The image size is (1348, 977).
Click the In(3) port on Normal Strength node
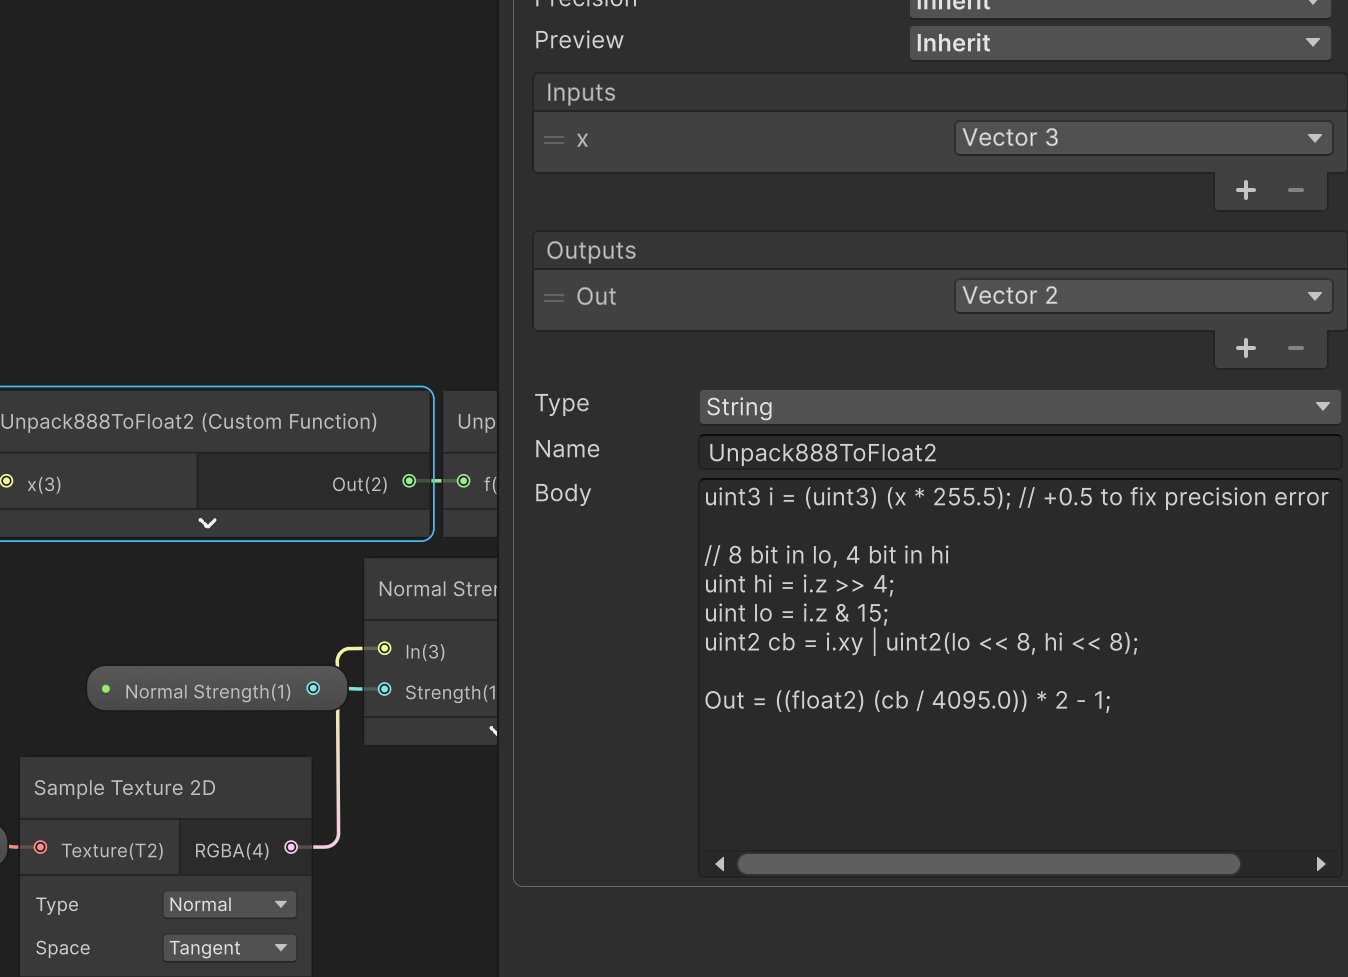(385, 649)
